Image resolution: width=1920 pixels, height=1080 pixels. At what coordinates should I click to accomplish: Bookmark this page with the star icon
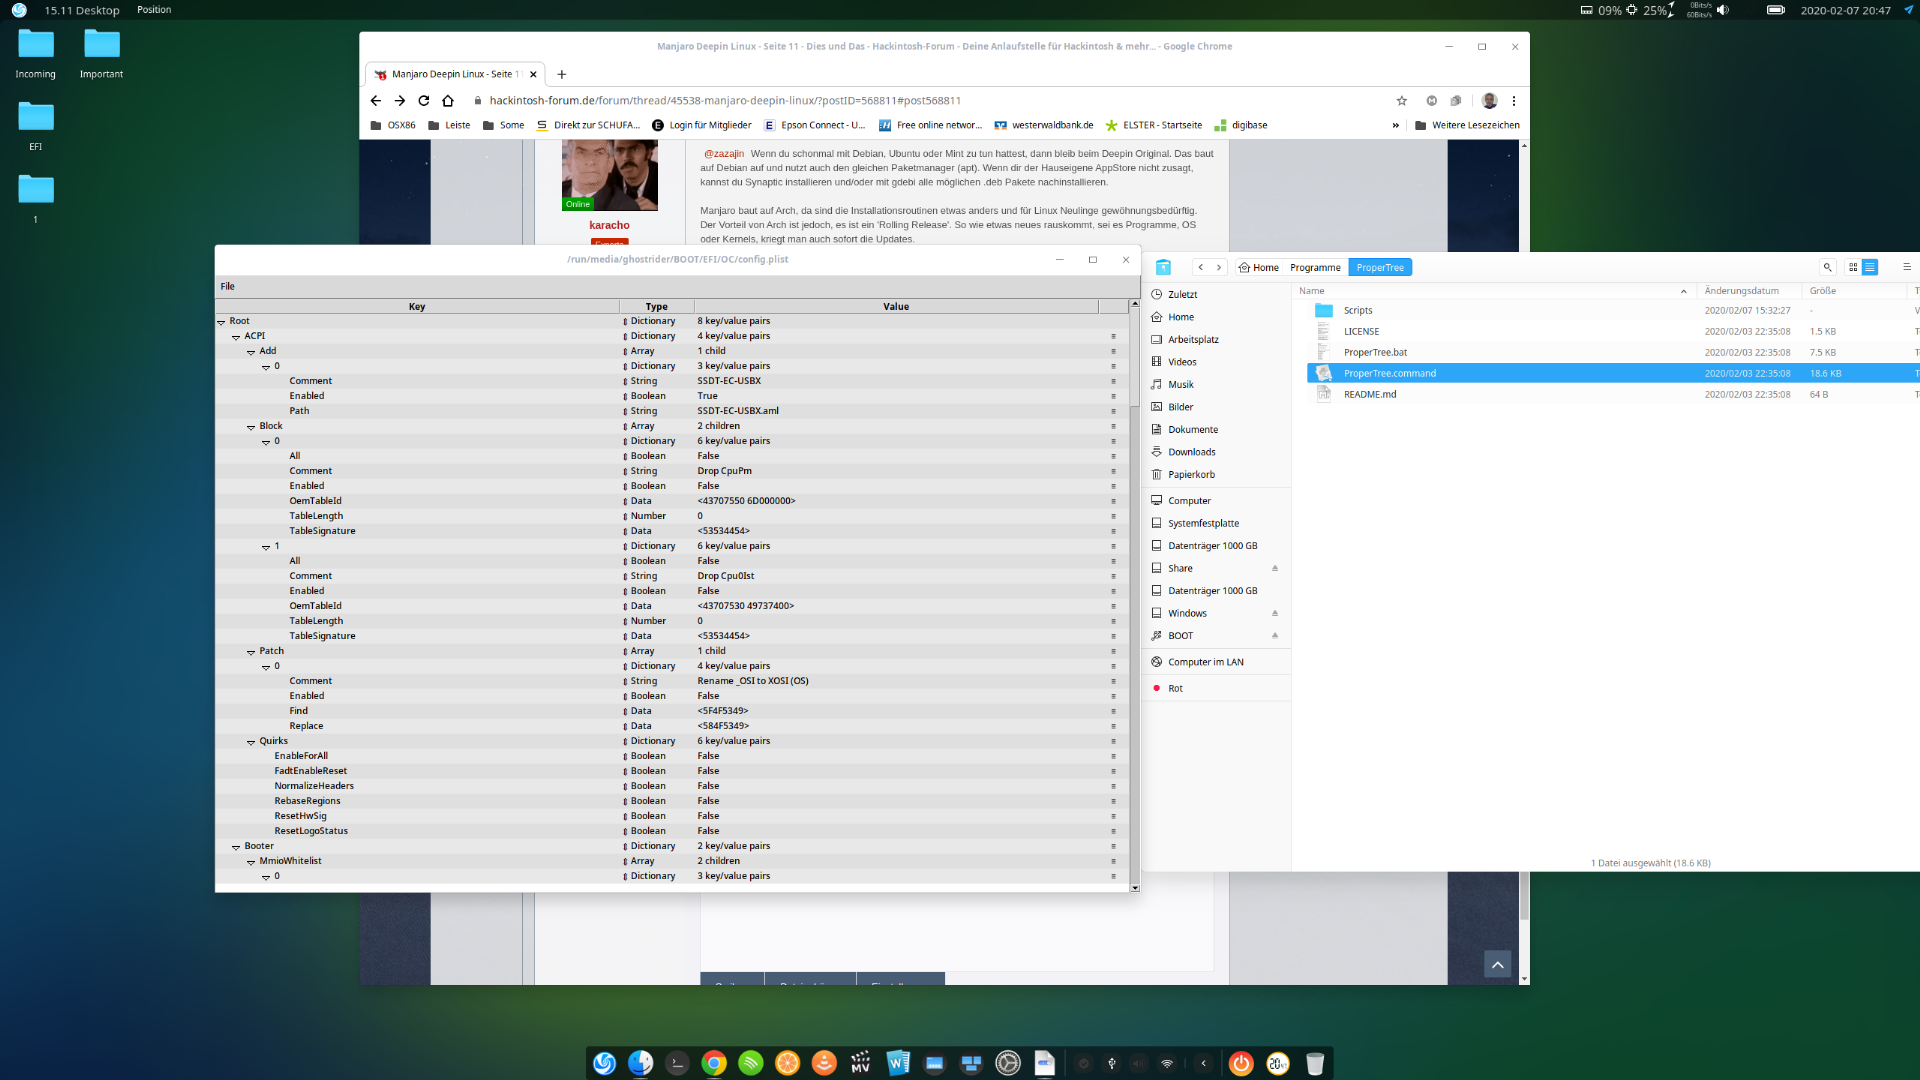(1402, 101)
